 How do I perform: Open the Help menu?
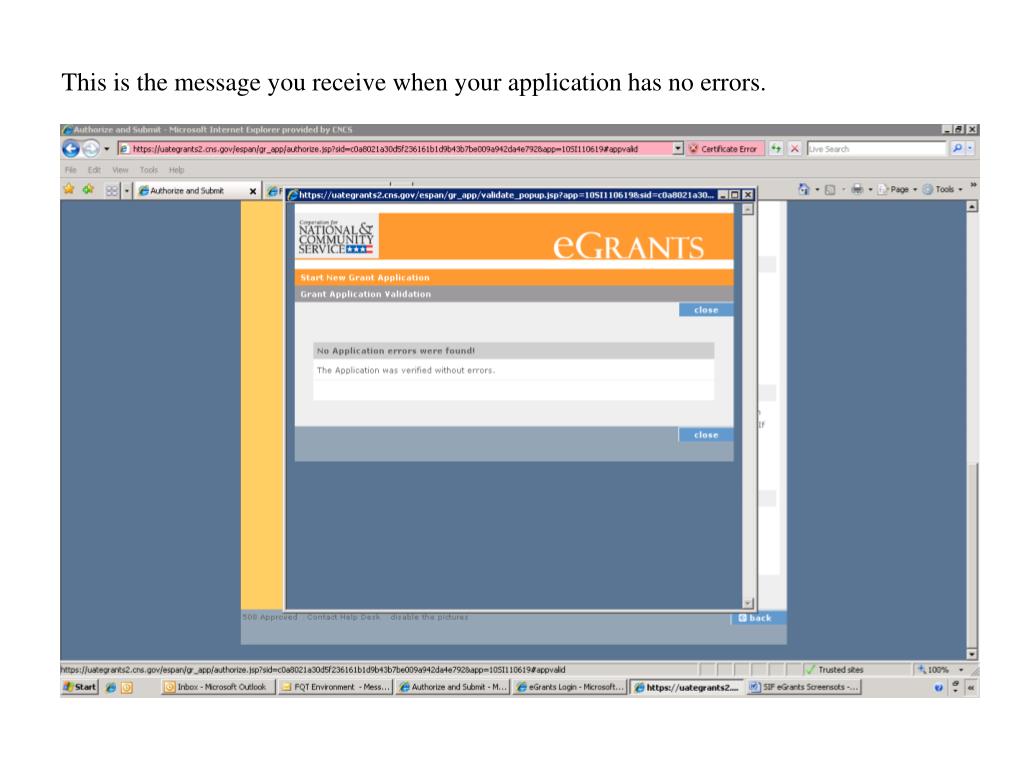pos(176,170)
